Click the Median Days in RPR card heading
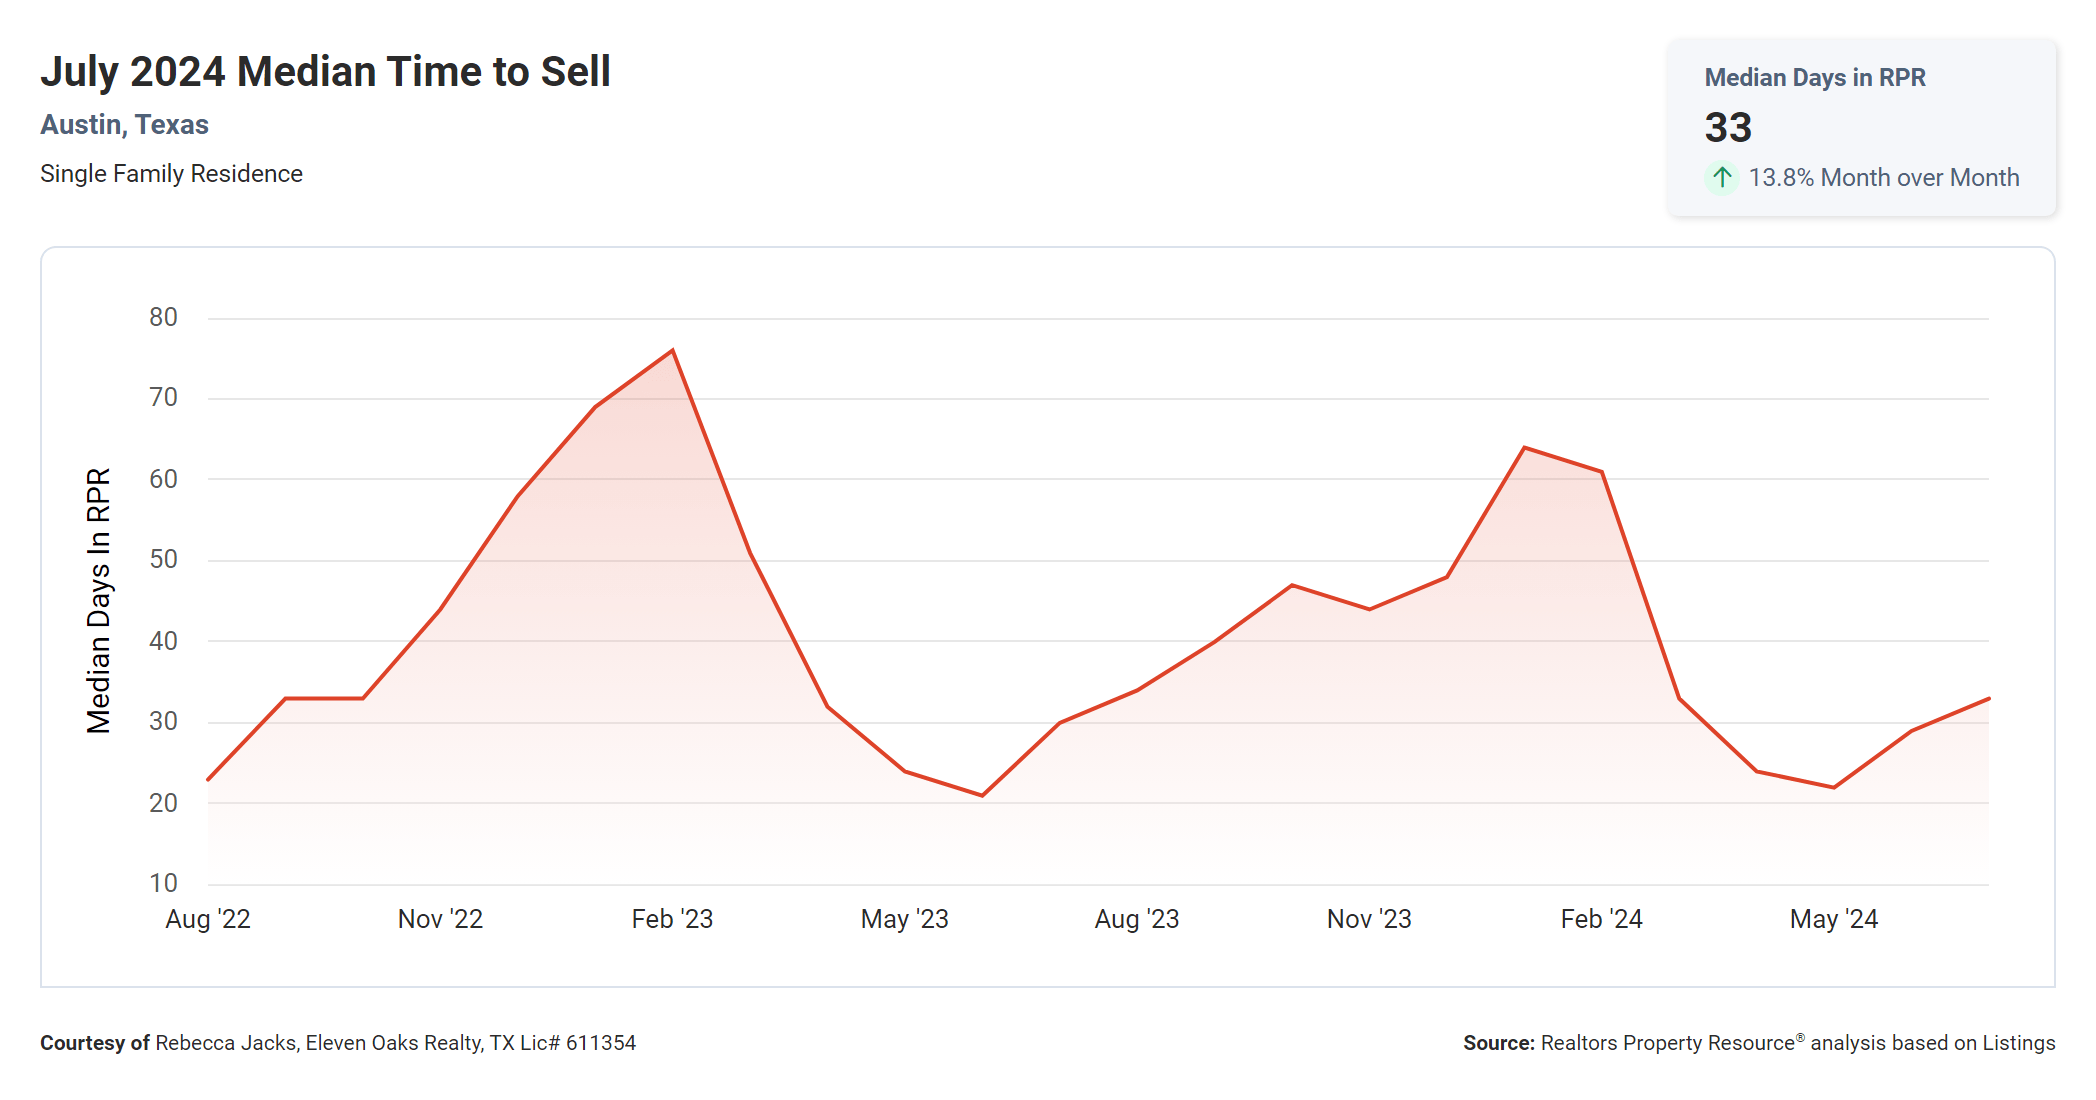The image size is (2096, 1100). point(1814,78)
